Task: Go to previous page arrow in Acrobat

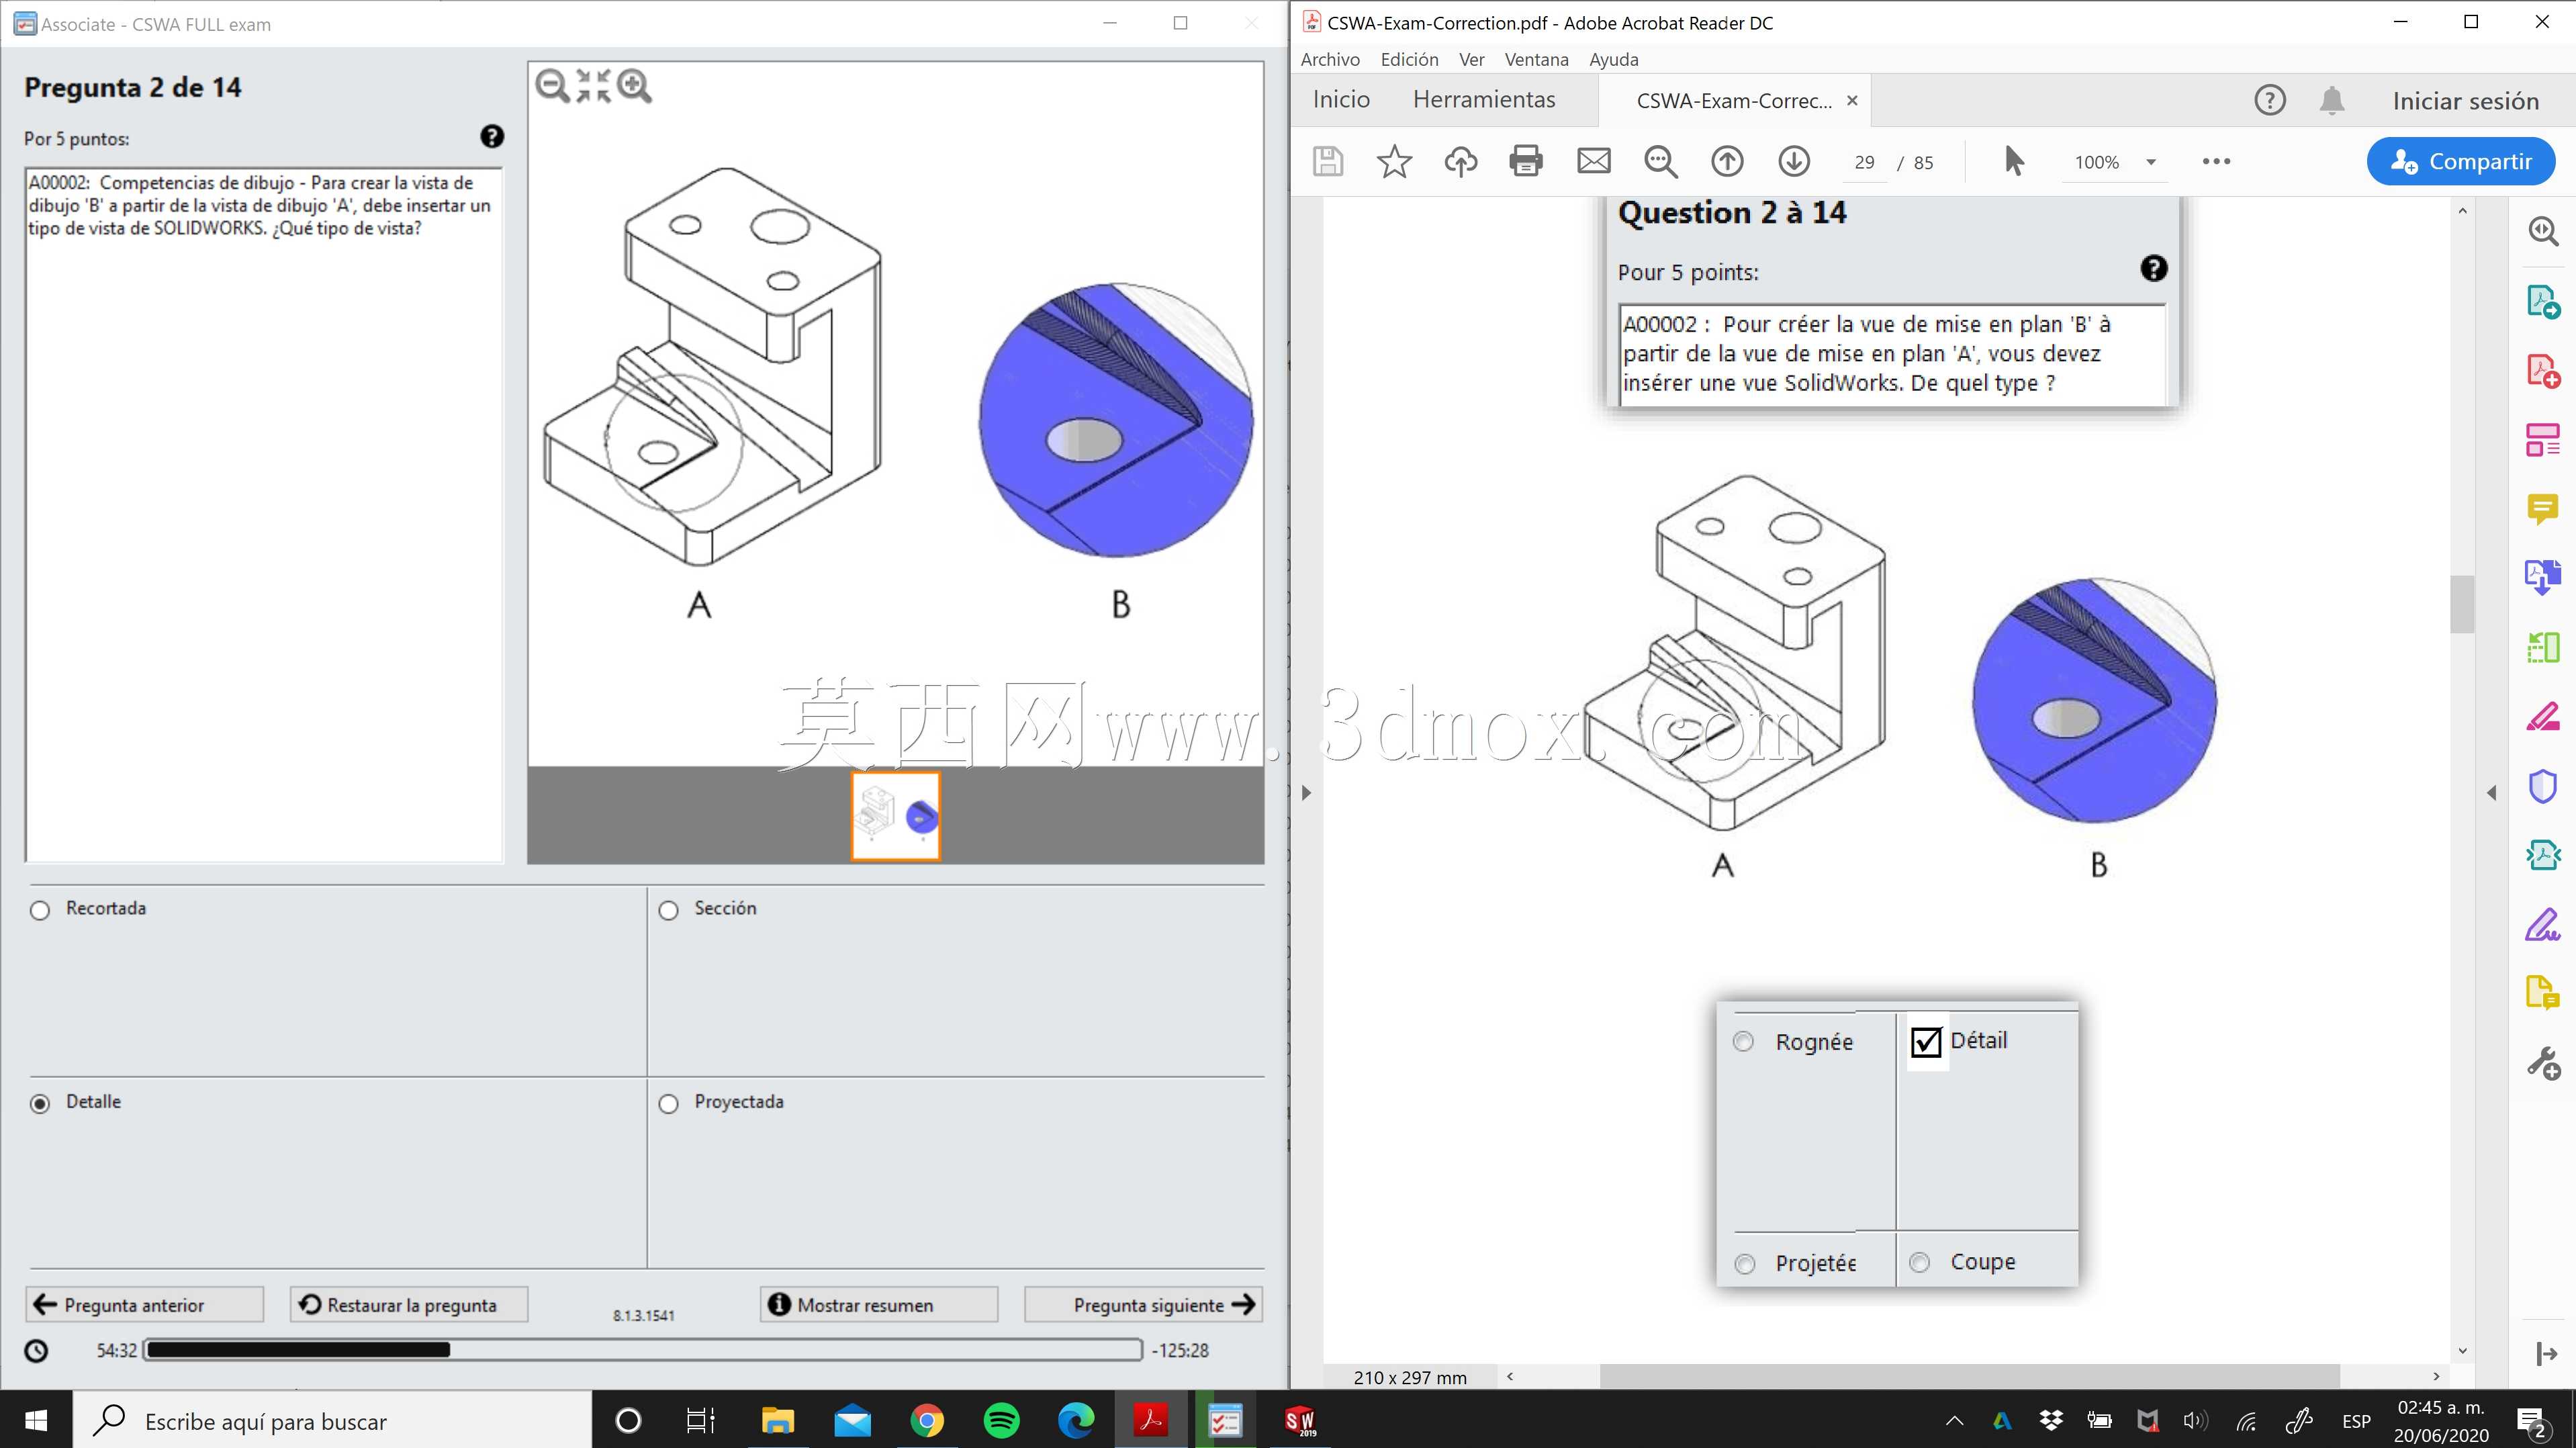Action: tap(1727, 162)
